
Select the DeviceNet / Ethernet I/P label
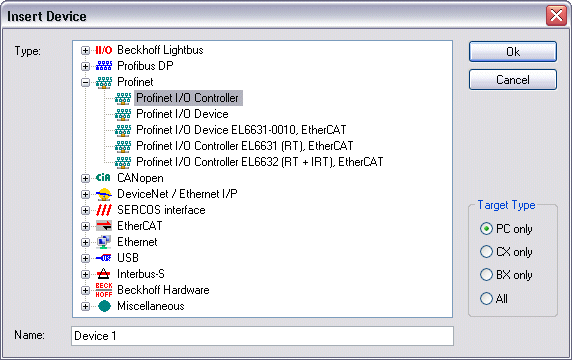(x=177, y=194)
